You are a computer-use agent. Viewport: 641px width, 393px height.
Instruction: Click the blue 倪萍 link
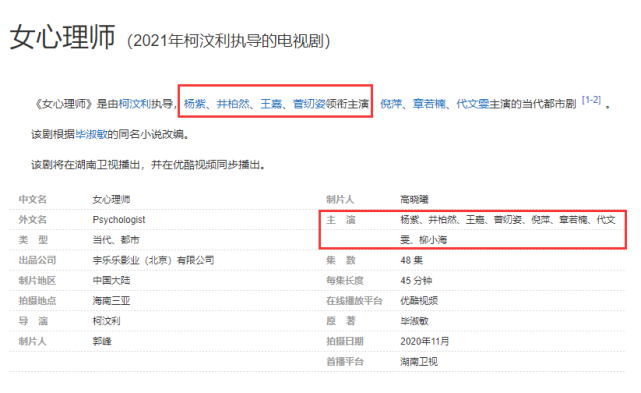point(391,104)
